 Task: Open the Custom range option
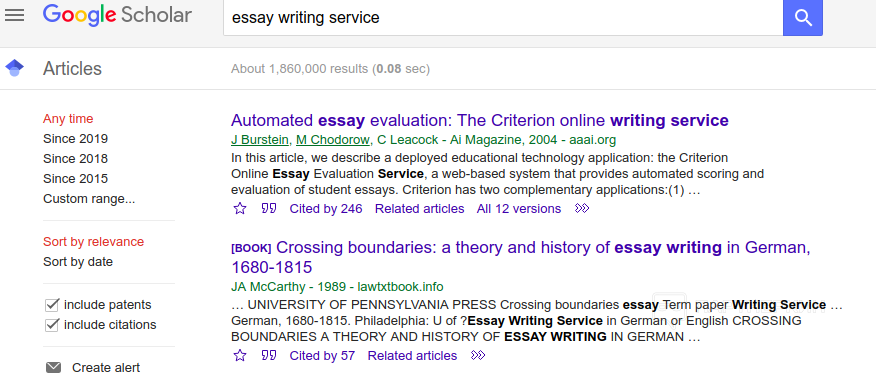(89, 199)
